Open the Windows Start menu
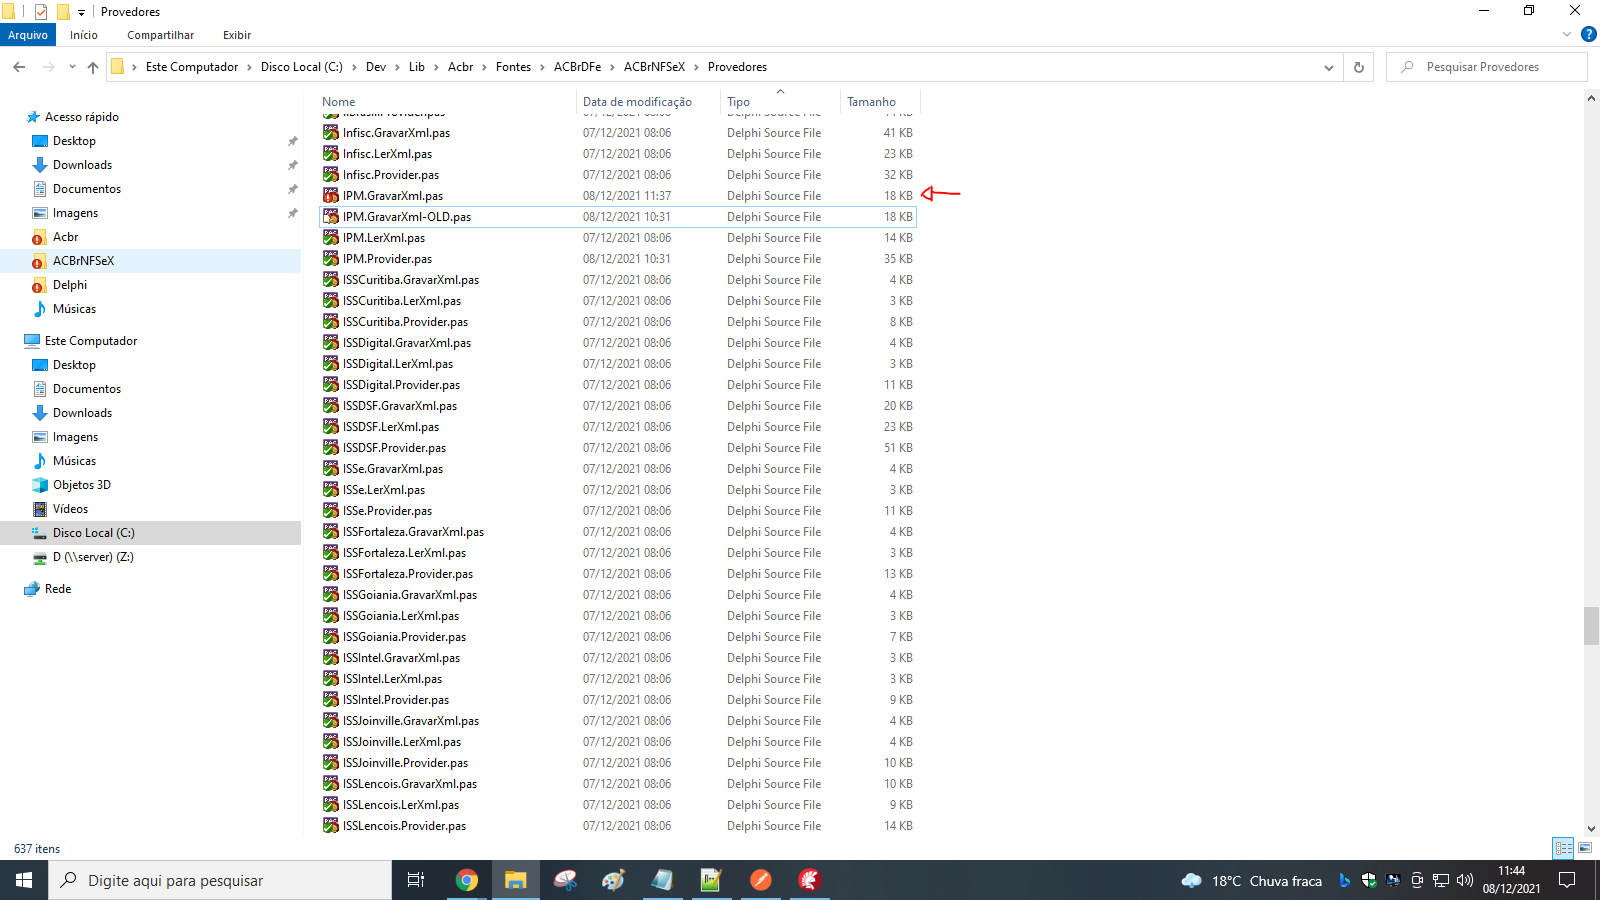This screenshot has height=900, width=1600. pyautogui.click(x=24, y=880)
